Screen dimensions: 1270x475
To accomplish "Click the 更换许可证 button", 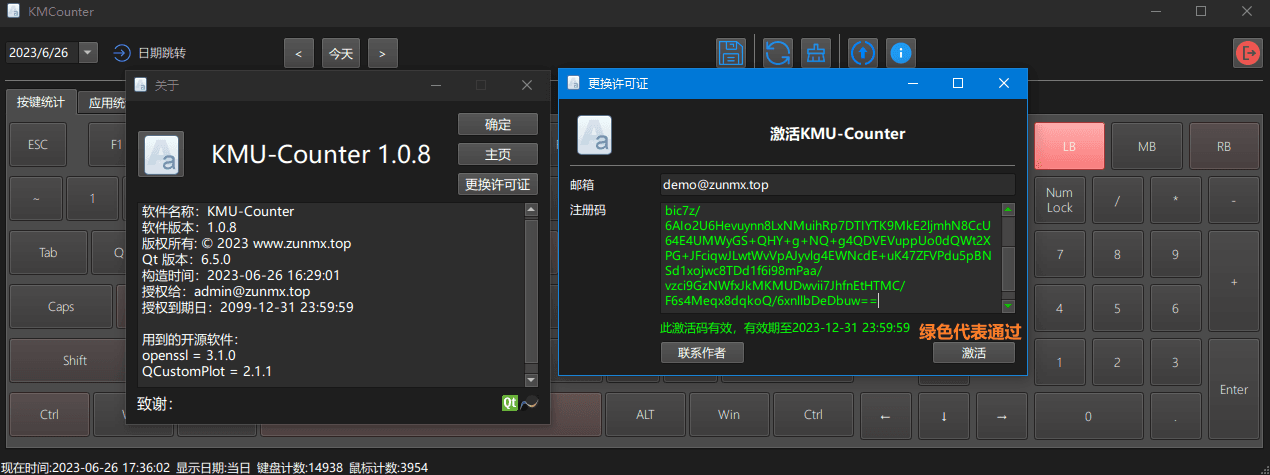I will pos(498,184).
